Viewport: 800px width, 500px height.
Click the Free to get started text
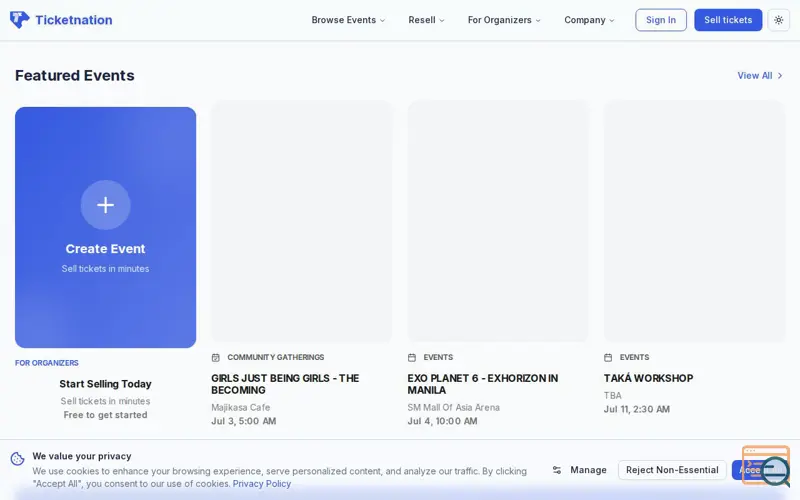click(x=106, y=415)
